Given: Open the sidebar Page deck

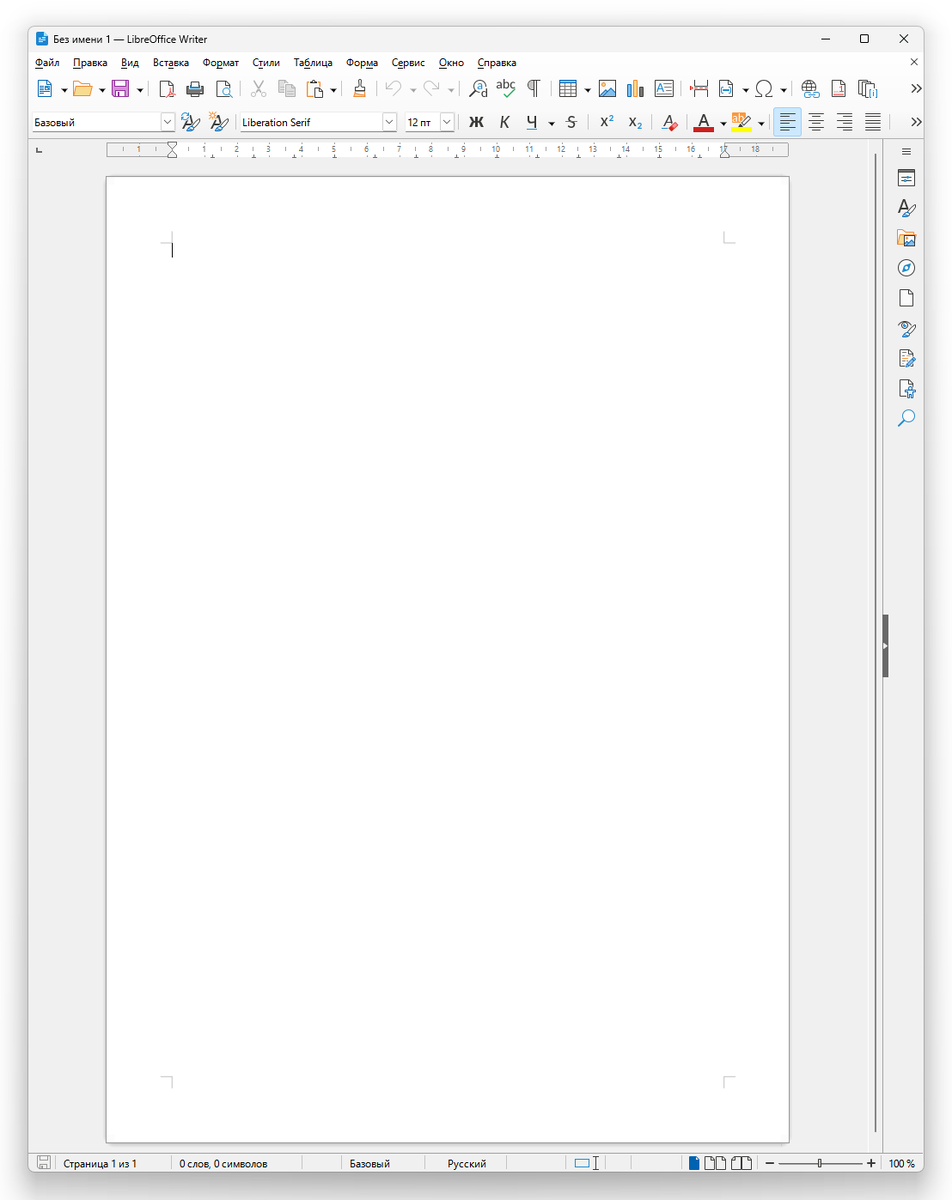Looking at the screenshot, I should coord(906,298).
